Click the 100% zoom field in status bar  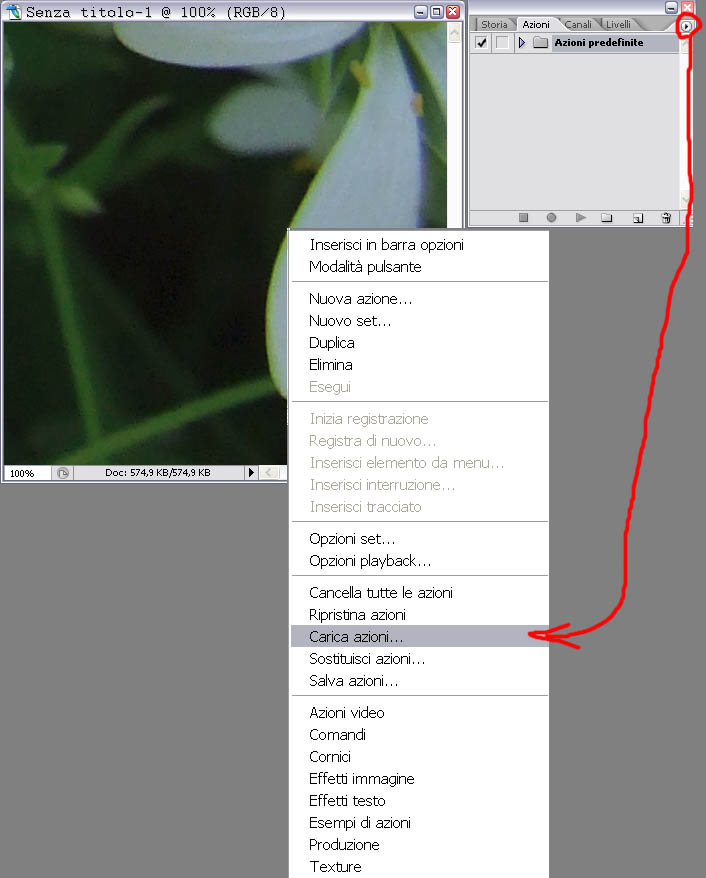pos(27,473)
